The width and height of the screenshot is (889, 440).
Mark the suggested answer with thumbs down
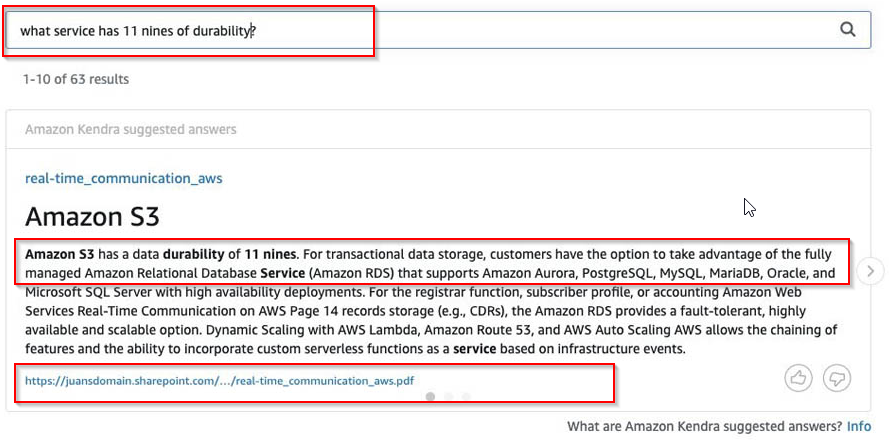[x=836, y=378]
